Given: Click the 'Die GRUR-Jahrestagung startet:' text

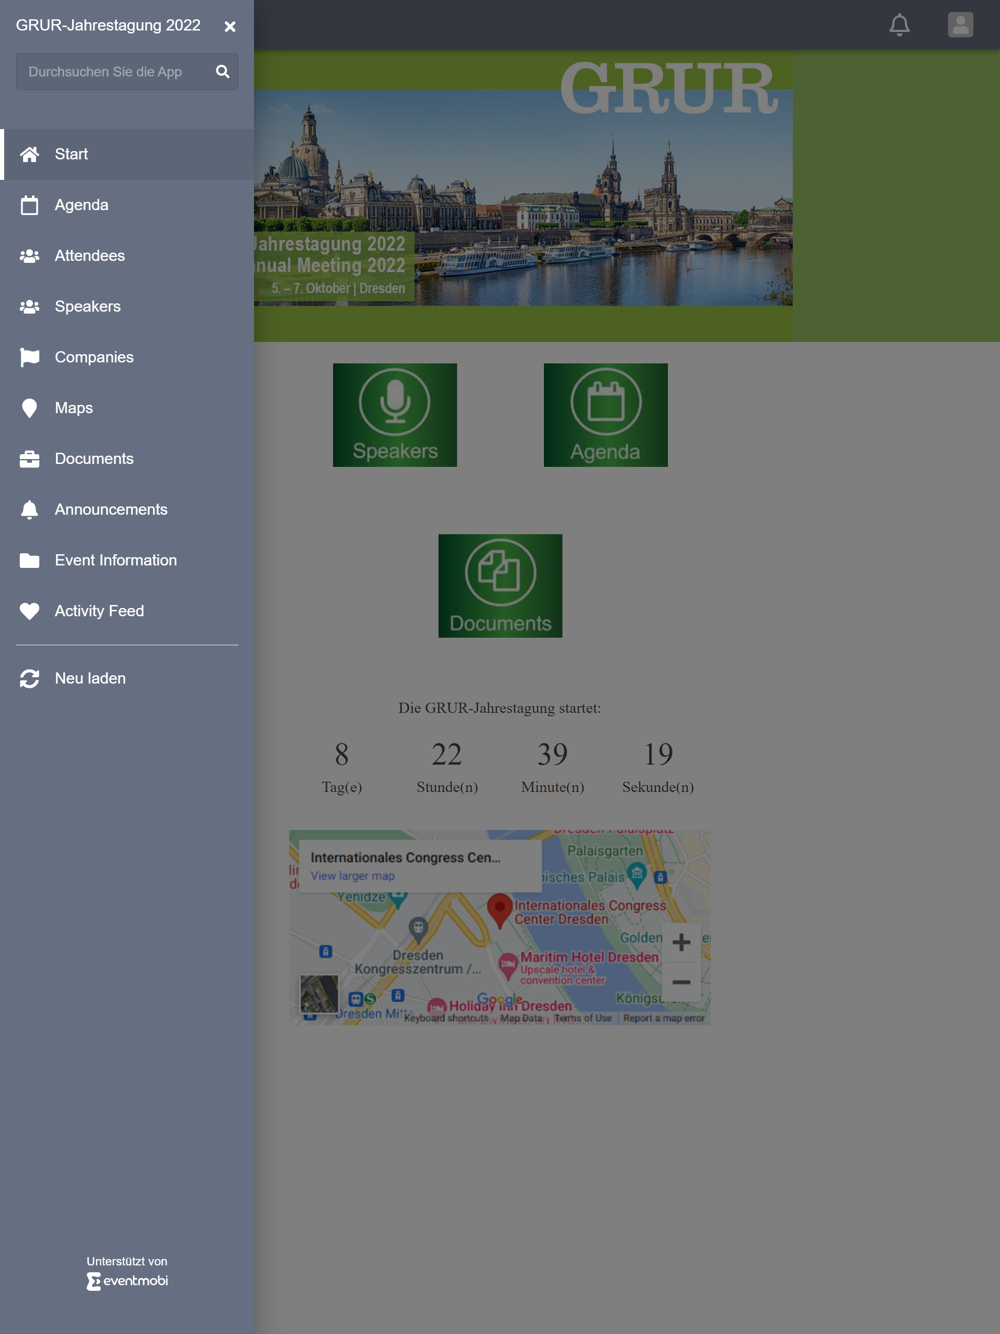Looking at the screenshot, I should 500,708.
